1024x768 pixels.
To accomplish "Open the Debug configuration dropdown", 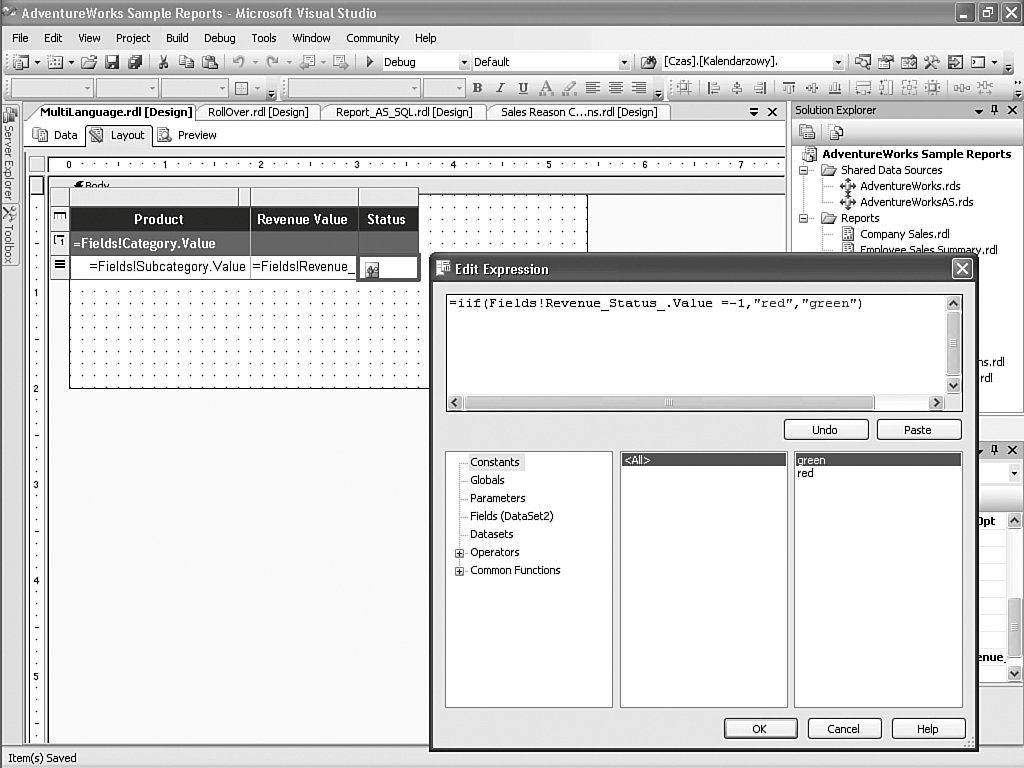I will click(464, 63).
